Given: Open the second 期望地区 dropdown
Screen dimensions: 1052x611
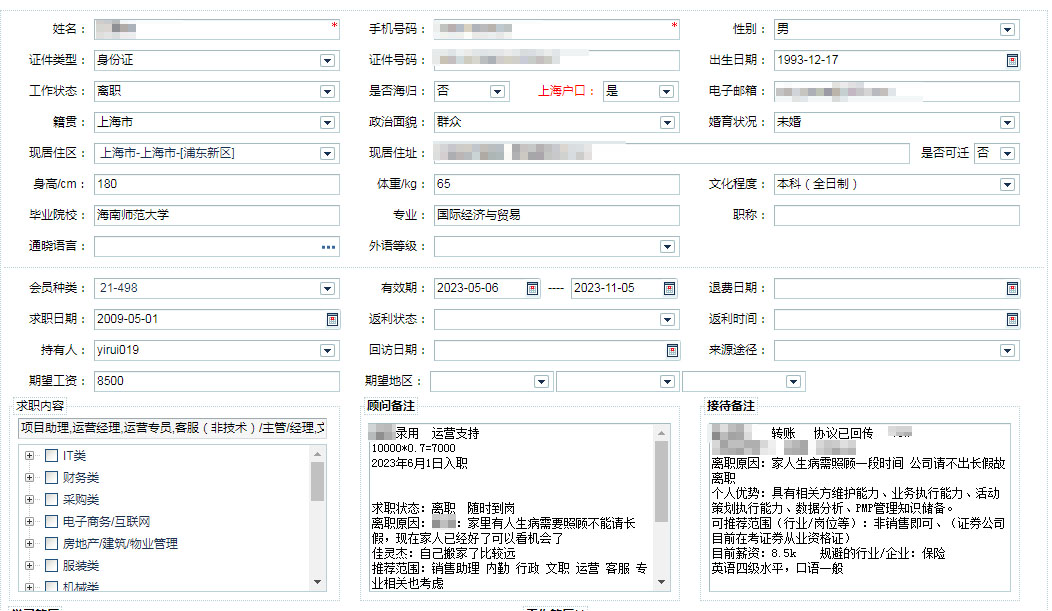Looking at the screenshot, I should click(667, 382).
